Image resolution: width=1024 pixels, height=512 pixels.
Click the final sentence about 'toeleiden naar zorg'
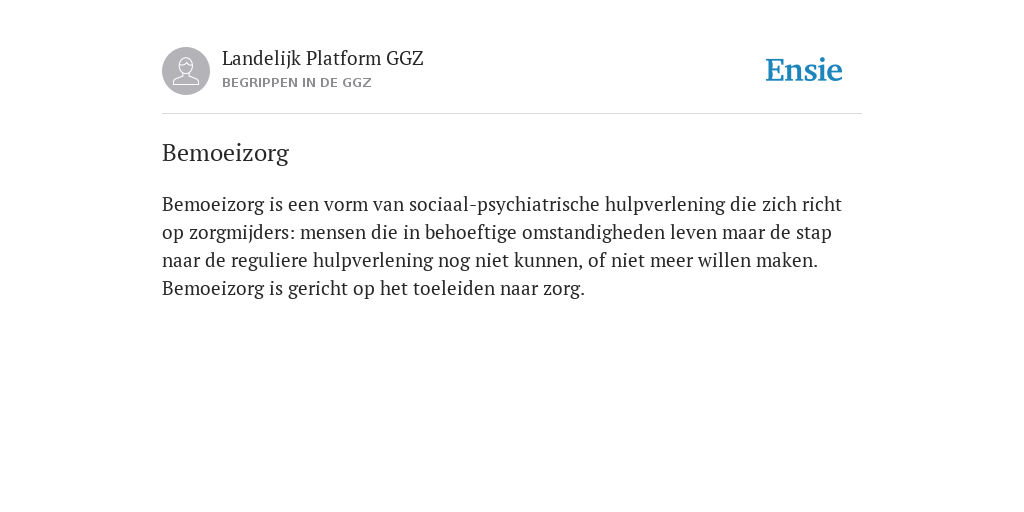pyautogui.click(x=374, y=289)
